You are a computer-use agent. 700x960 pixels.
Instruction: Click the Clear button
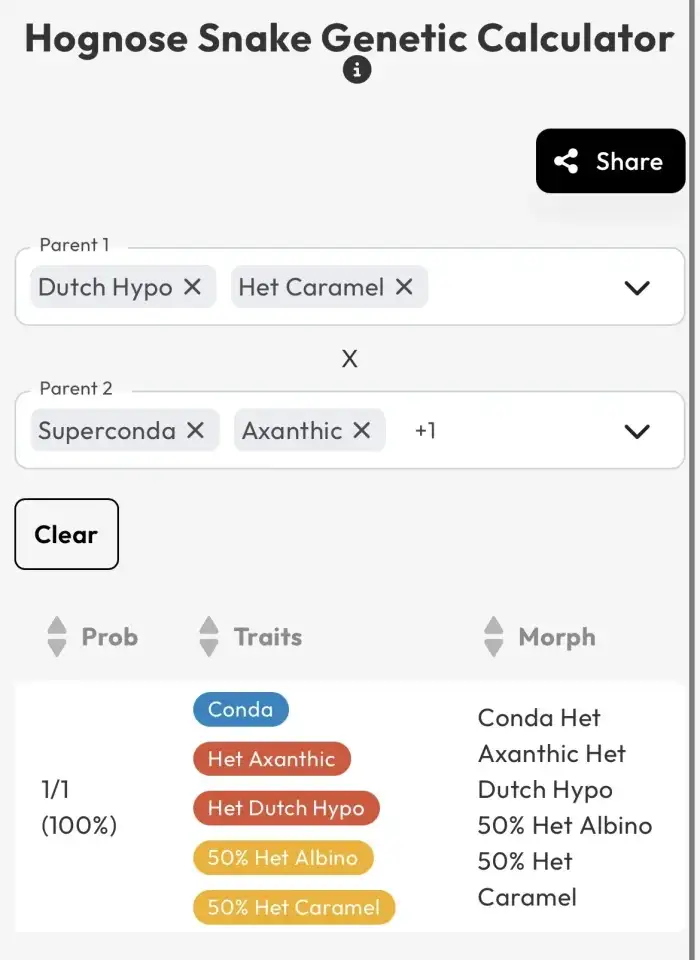point(66,535)
